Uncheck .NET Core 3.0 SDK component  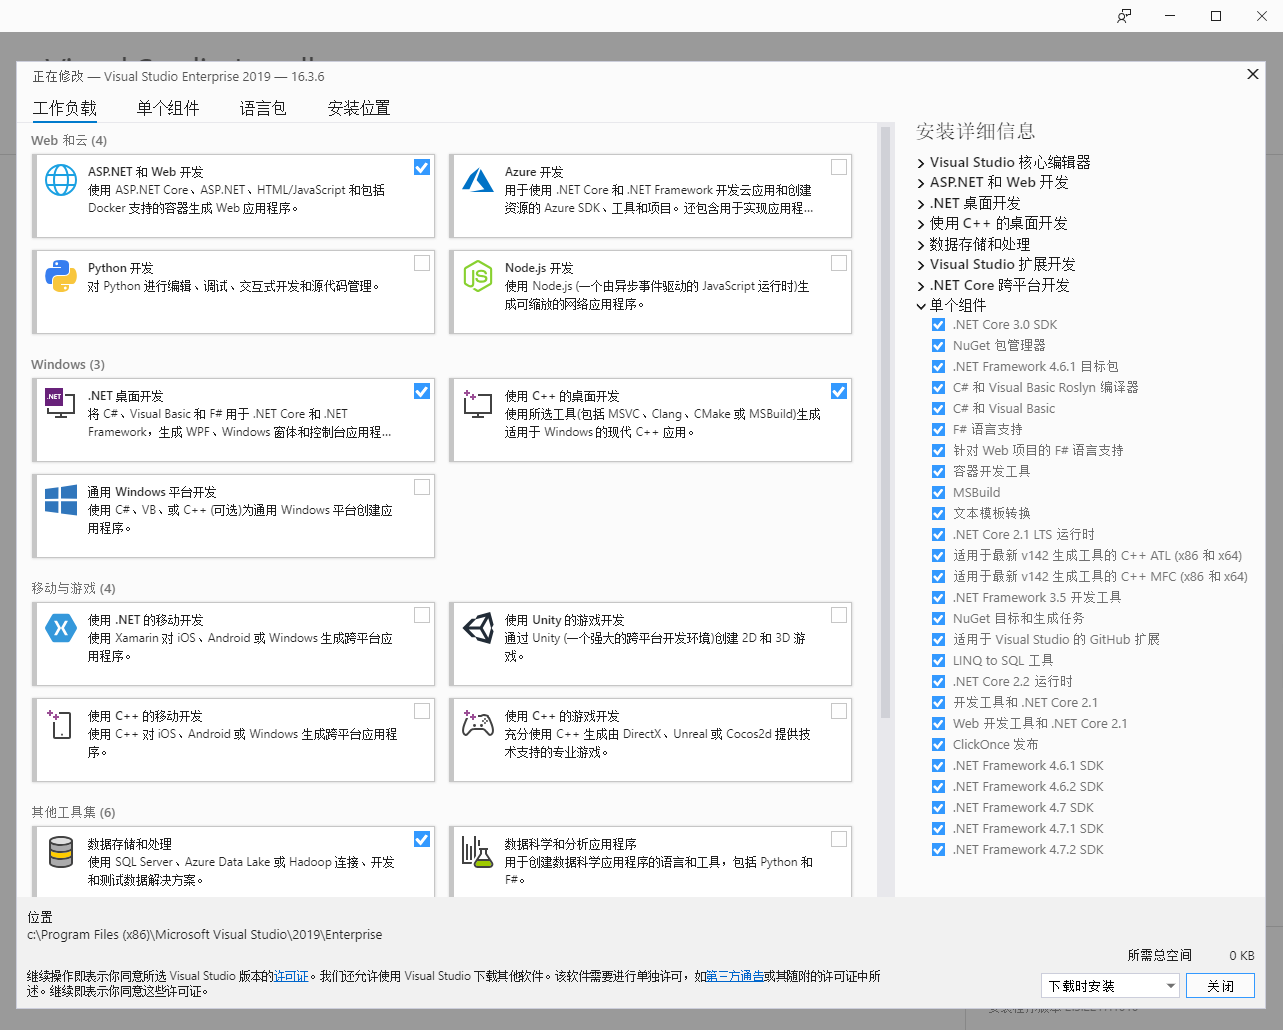938,324
